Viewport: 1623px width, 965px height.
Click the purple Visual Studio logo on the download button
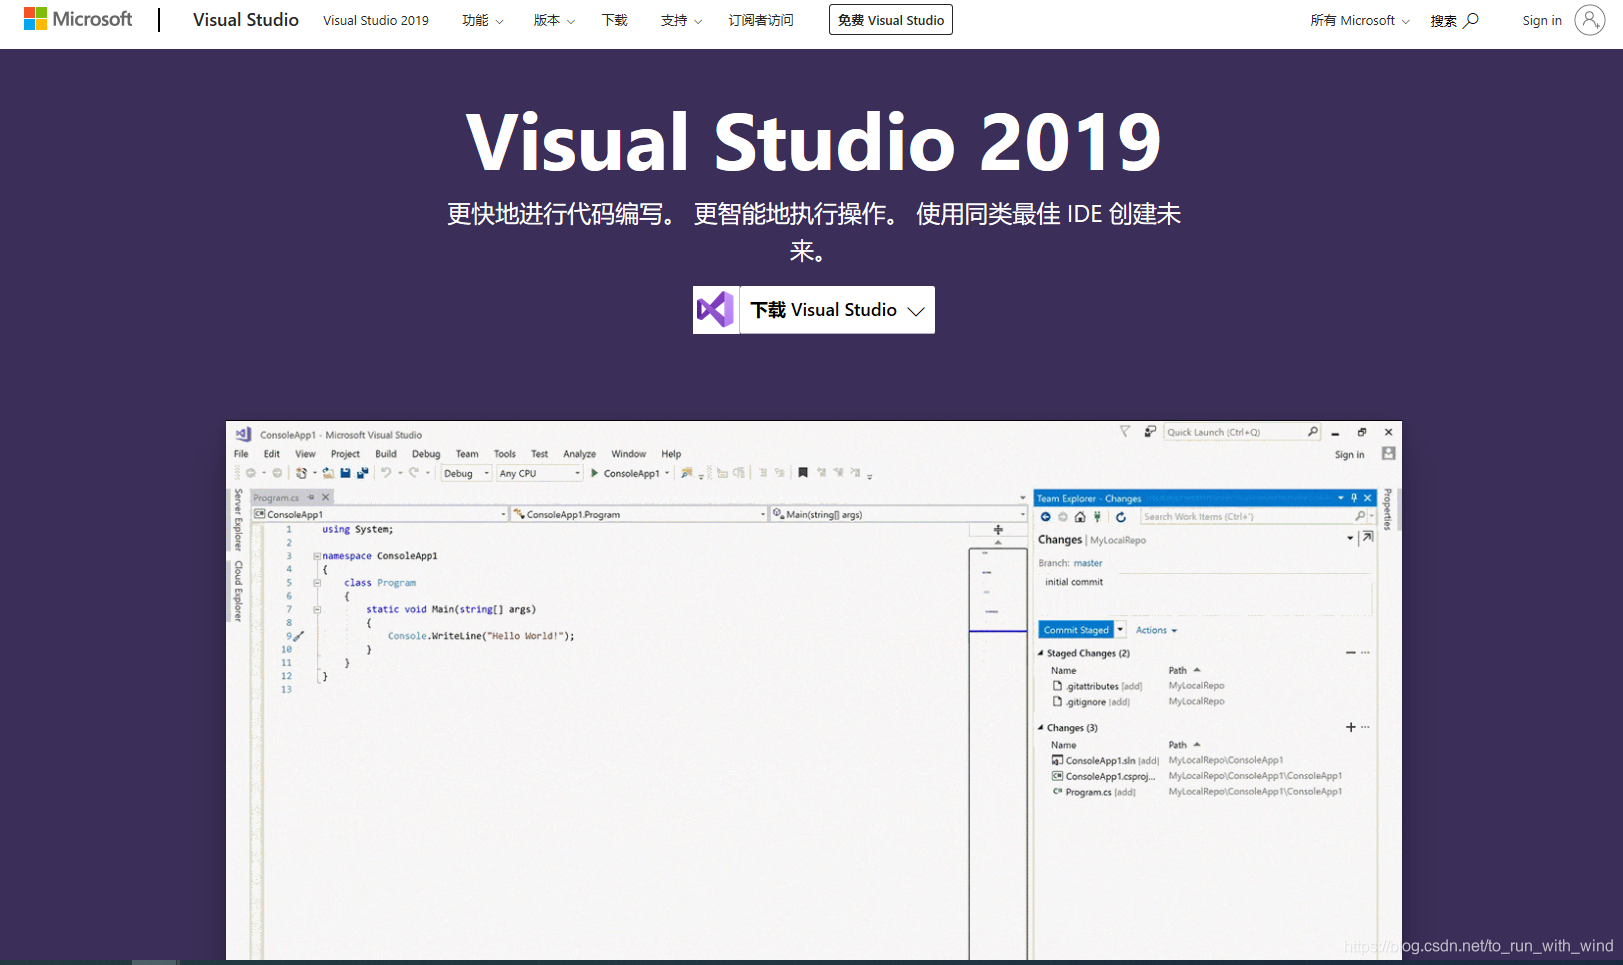(716, 310)
